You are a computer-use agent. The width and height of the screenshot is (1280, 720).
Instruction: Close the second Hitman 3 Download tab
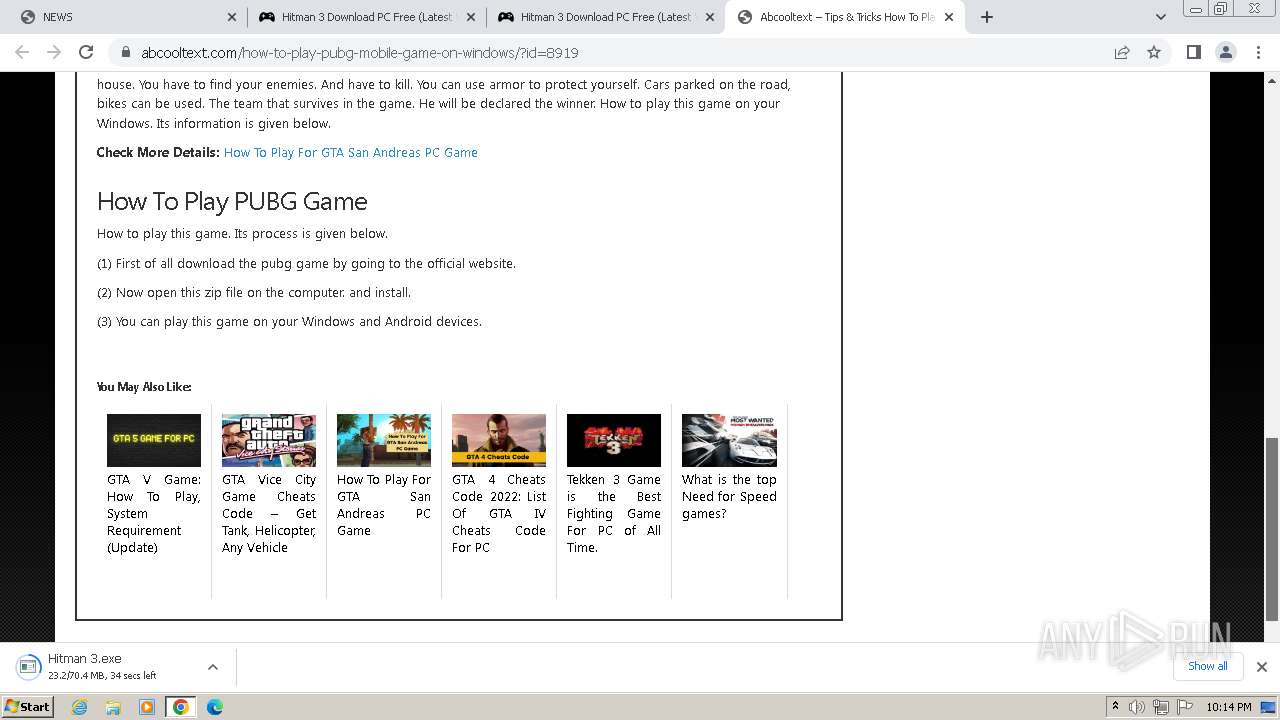pyautogui.click(x=710, y=17)
